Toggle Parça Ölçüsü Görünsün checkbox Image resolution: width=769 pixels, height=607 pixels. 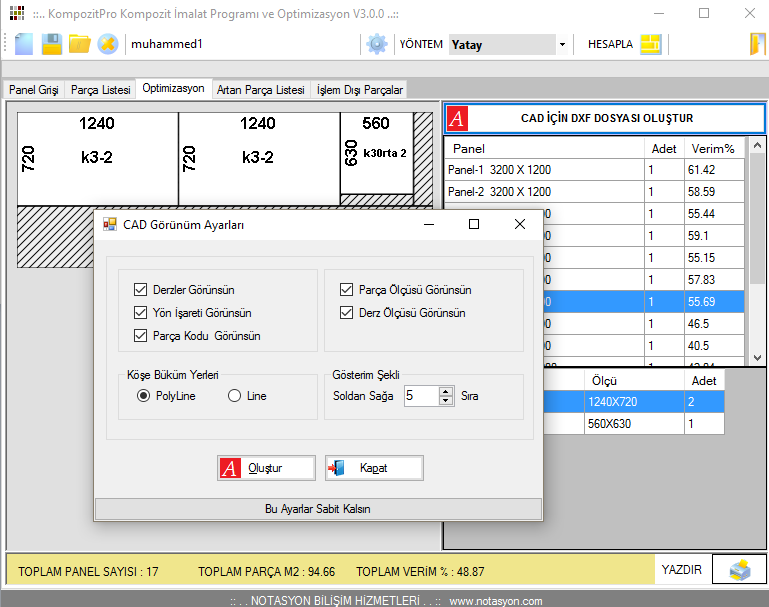346,290
